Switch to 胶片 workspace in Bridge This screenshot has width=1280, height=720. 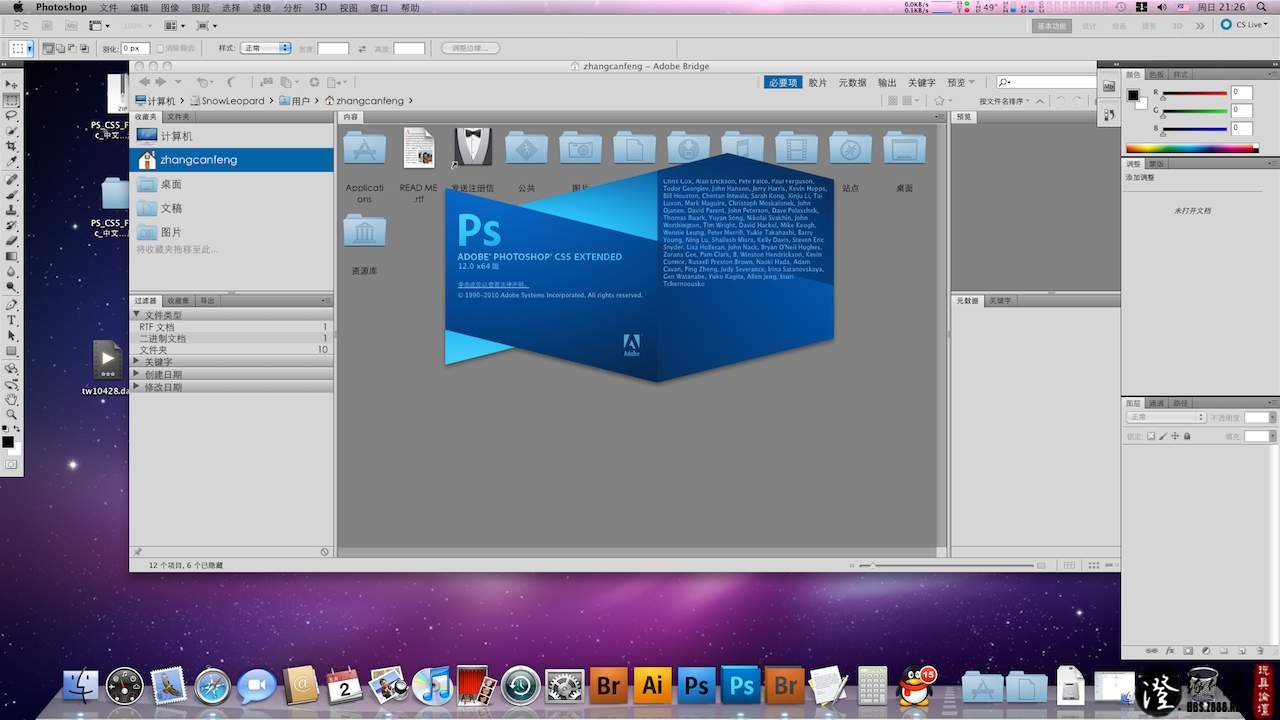[x=817, y=82]
